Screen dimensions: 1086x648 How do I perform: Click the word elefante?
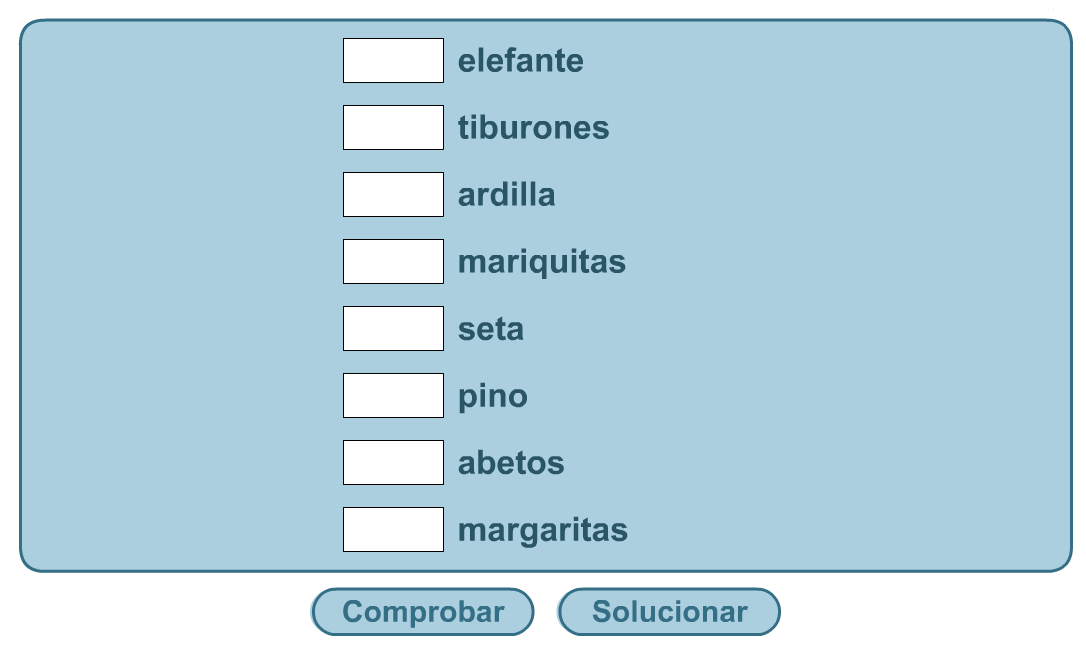click(x=521, y=60)
